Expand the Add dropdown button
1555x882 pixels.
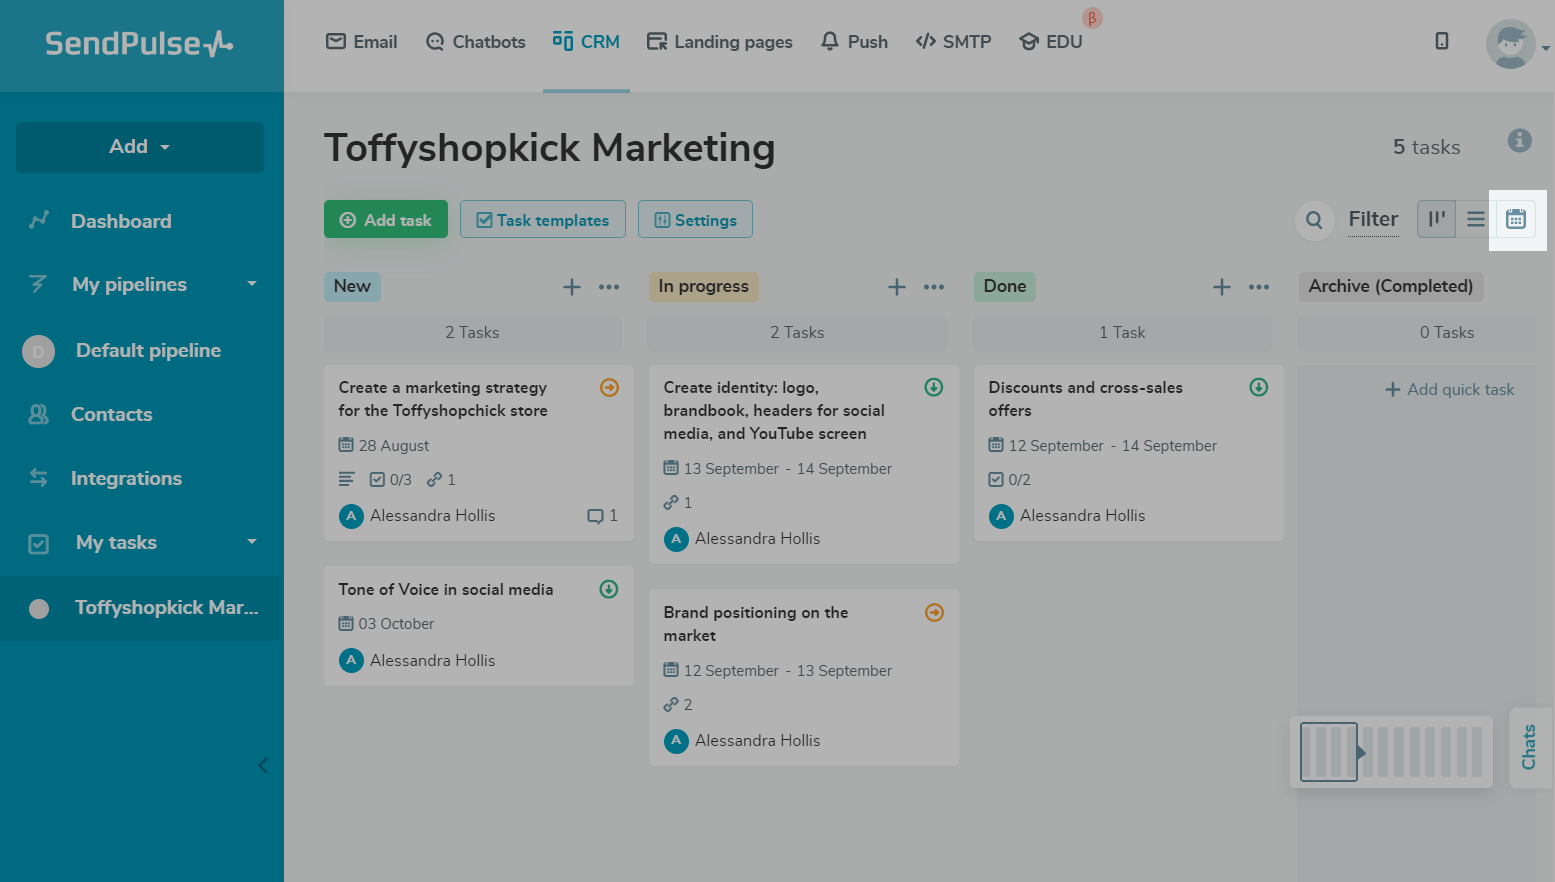click(x=140, y=147)
